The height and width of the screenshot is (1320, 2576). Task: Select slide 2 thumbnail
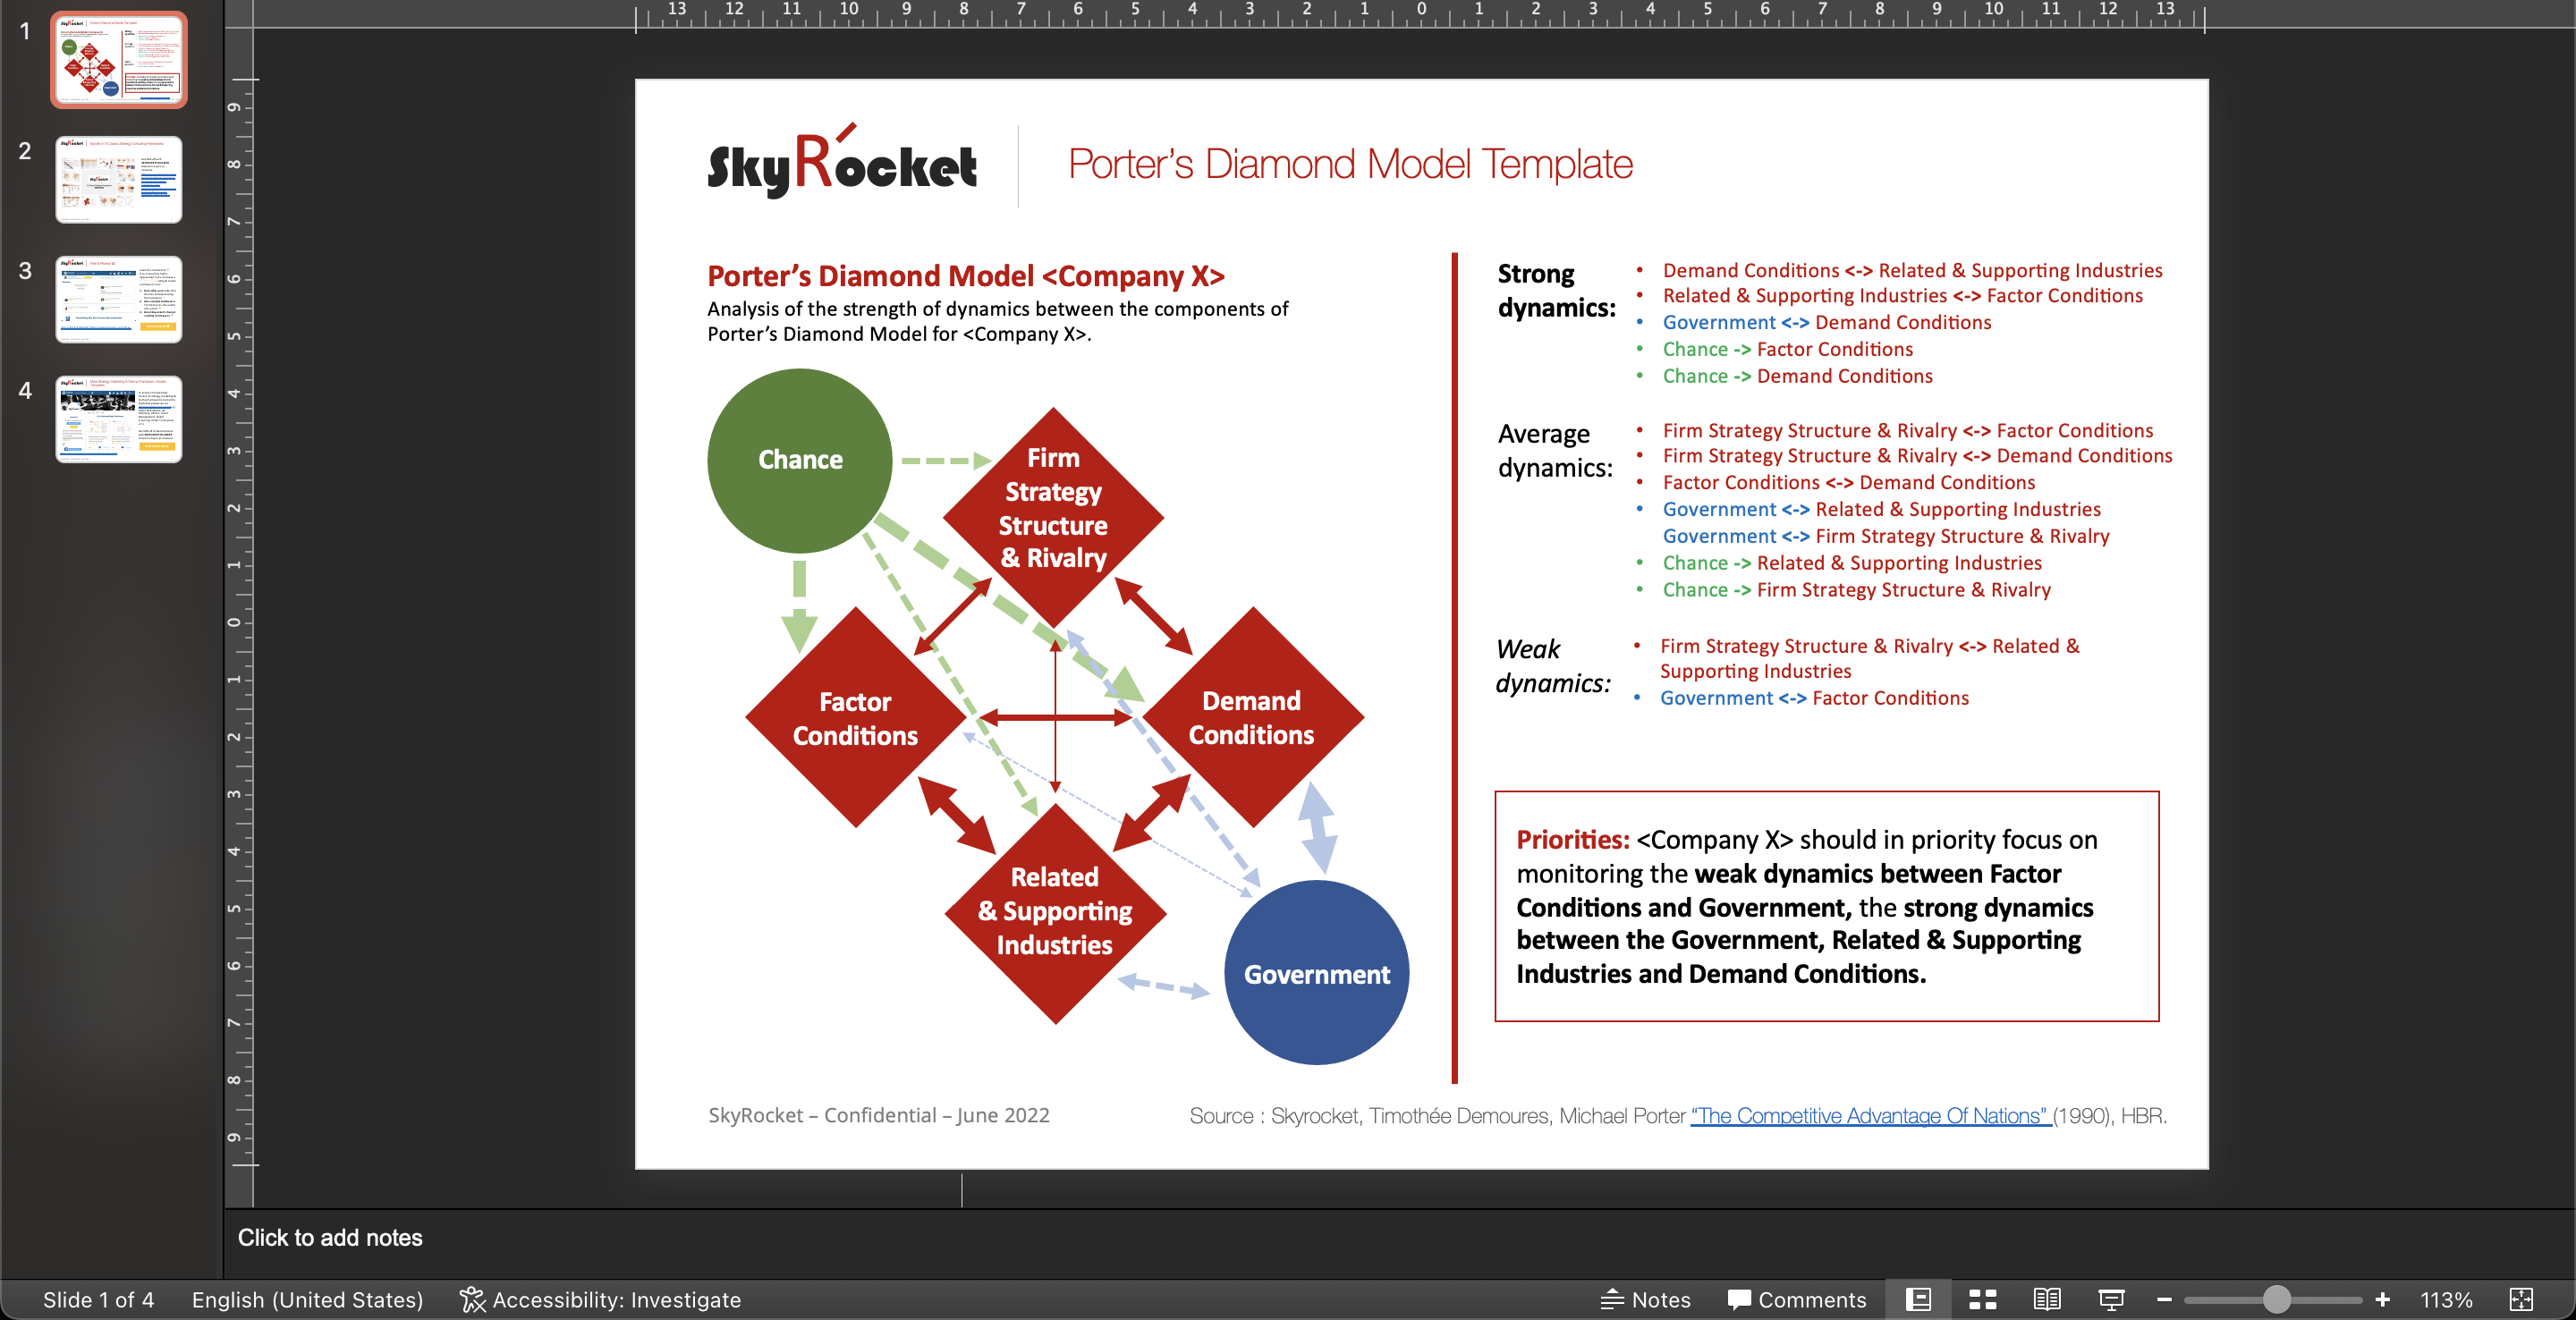tap(118, 179)
